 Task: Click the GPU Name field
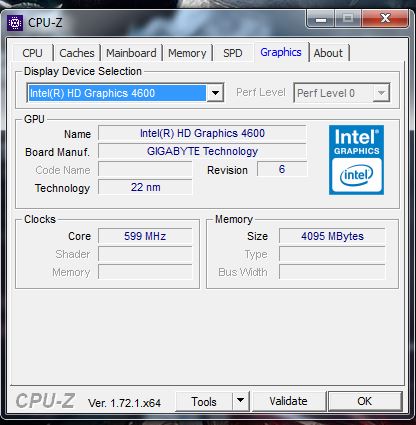point(202,133)
